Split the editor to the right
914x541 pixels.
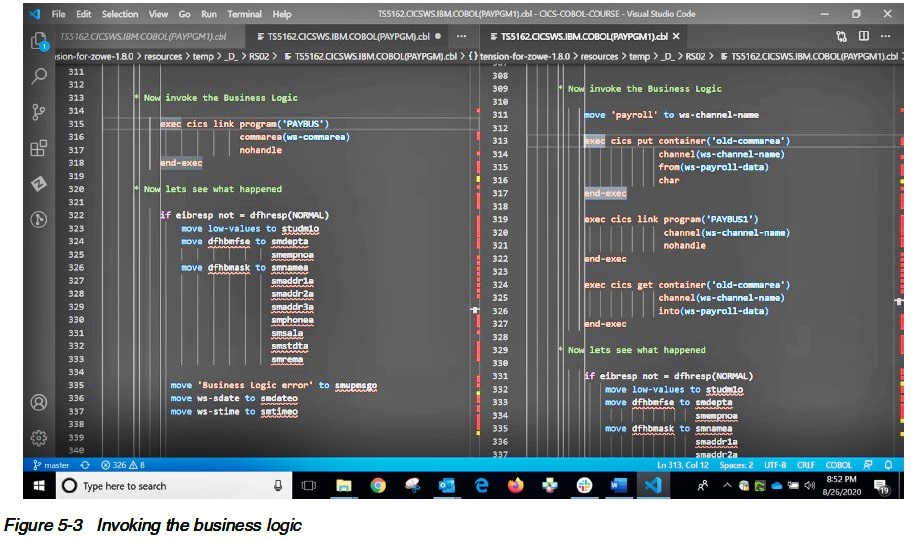[864, 36]
